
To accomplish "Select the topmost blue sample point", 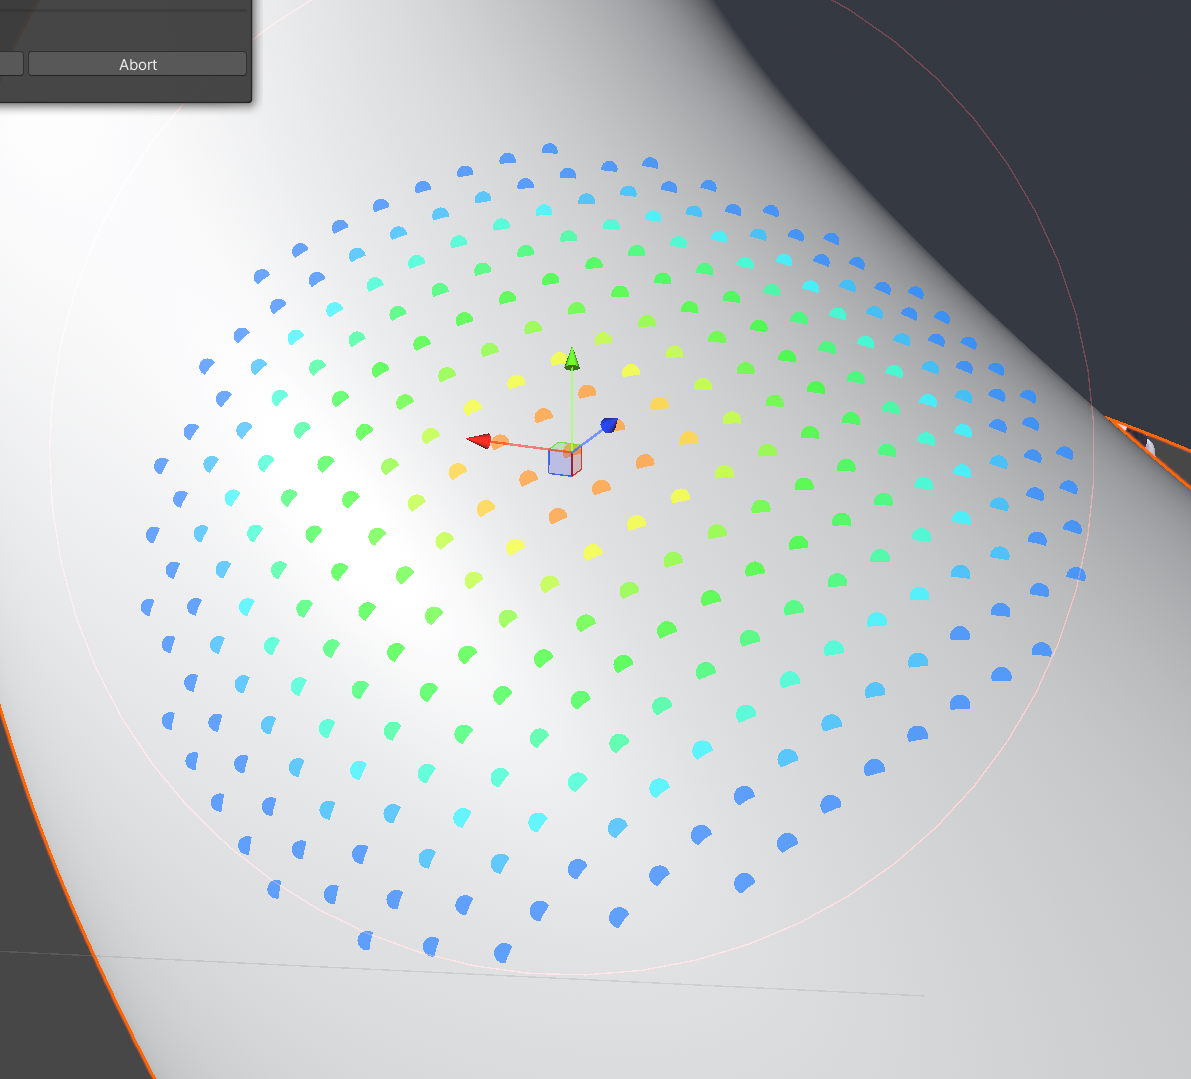I will (x=549, y=149).
